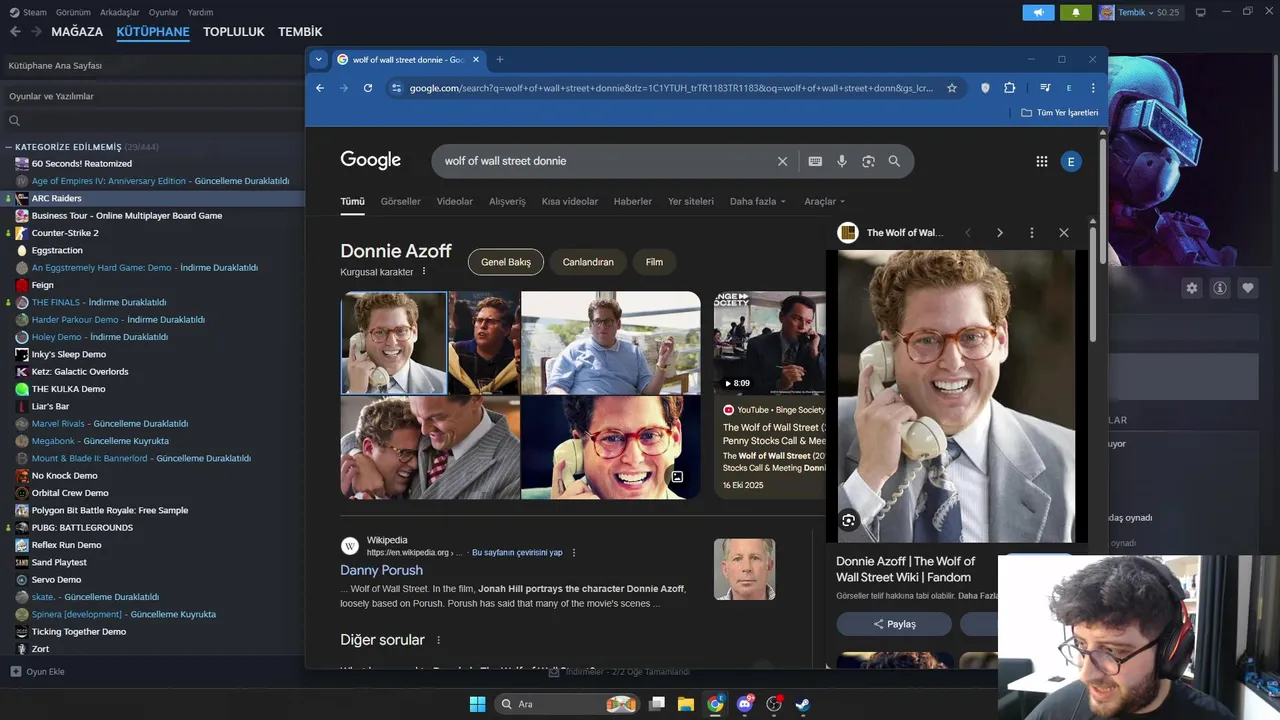Search this image with Lens overlay icon
The height and width of the screenshot is (720, 1280).
click(x=849, y=520)
